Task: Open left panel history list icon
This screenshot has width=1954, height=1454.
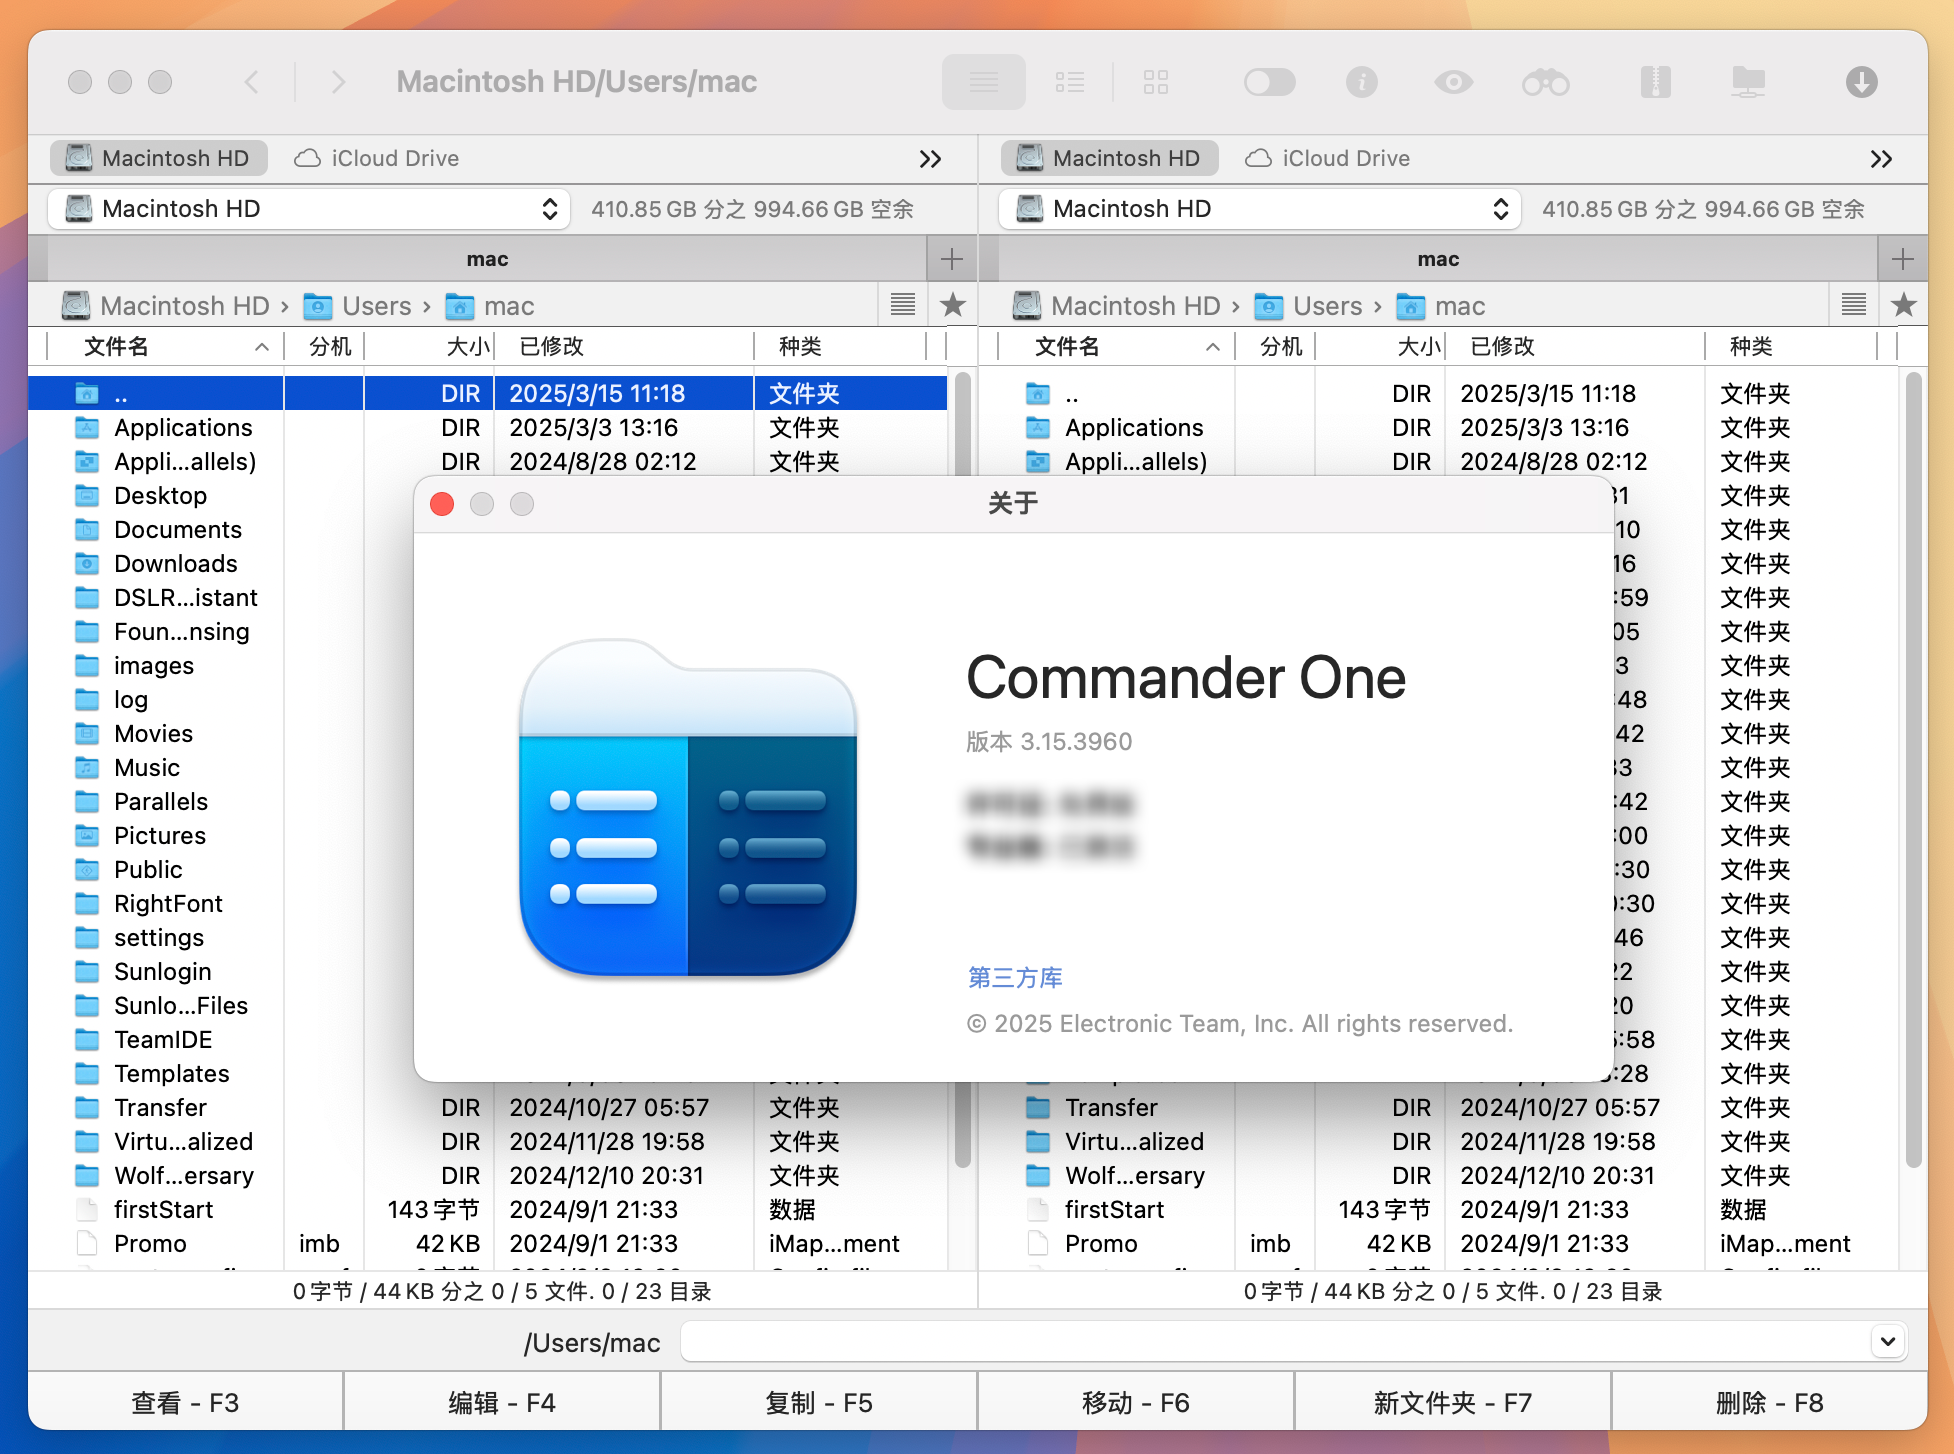Action: 903,305
